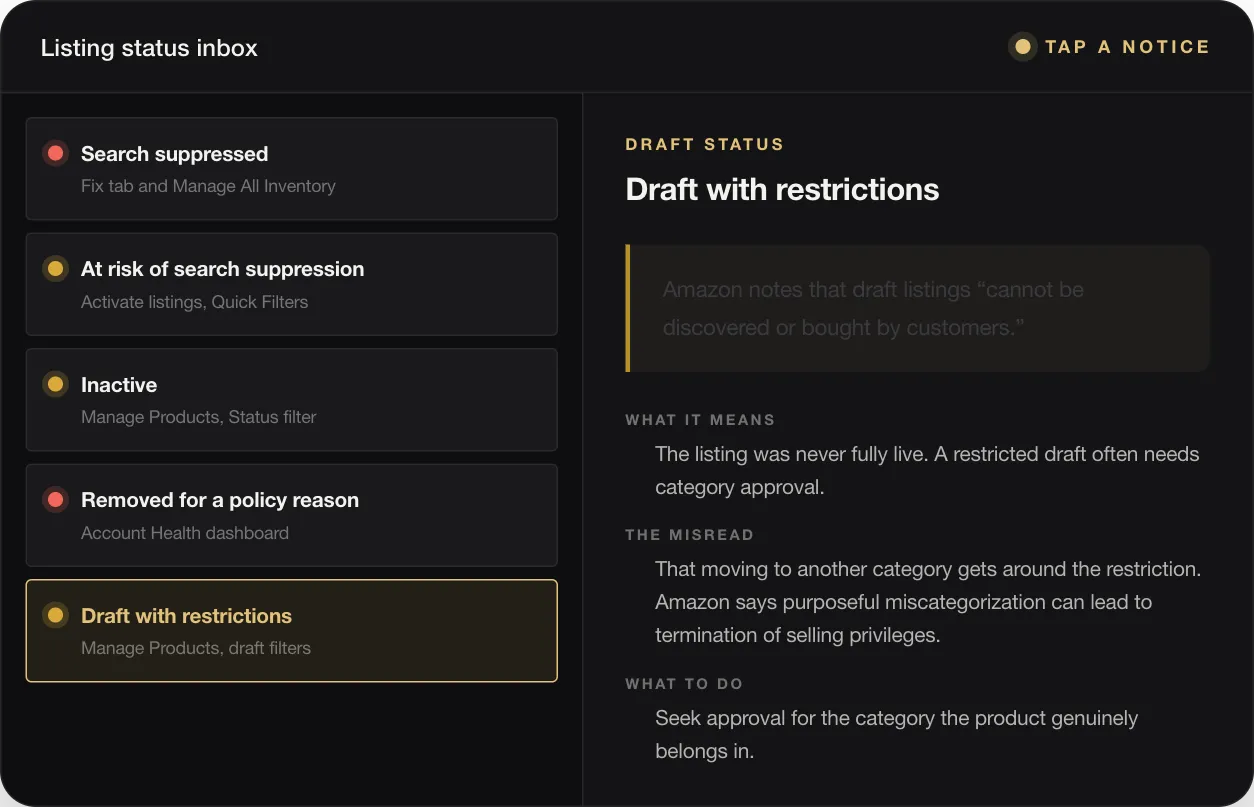Open the Inactive notice card
The height and width of the screenshot is (807, 1254).
pos(291,400)
